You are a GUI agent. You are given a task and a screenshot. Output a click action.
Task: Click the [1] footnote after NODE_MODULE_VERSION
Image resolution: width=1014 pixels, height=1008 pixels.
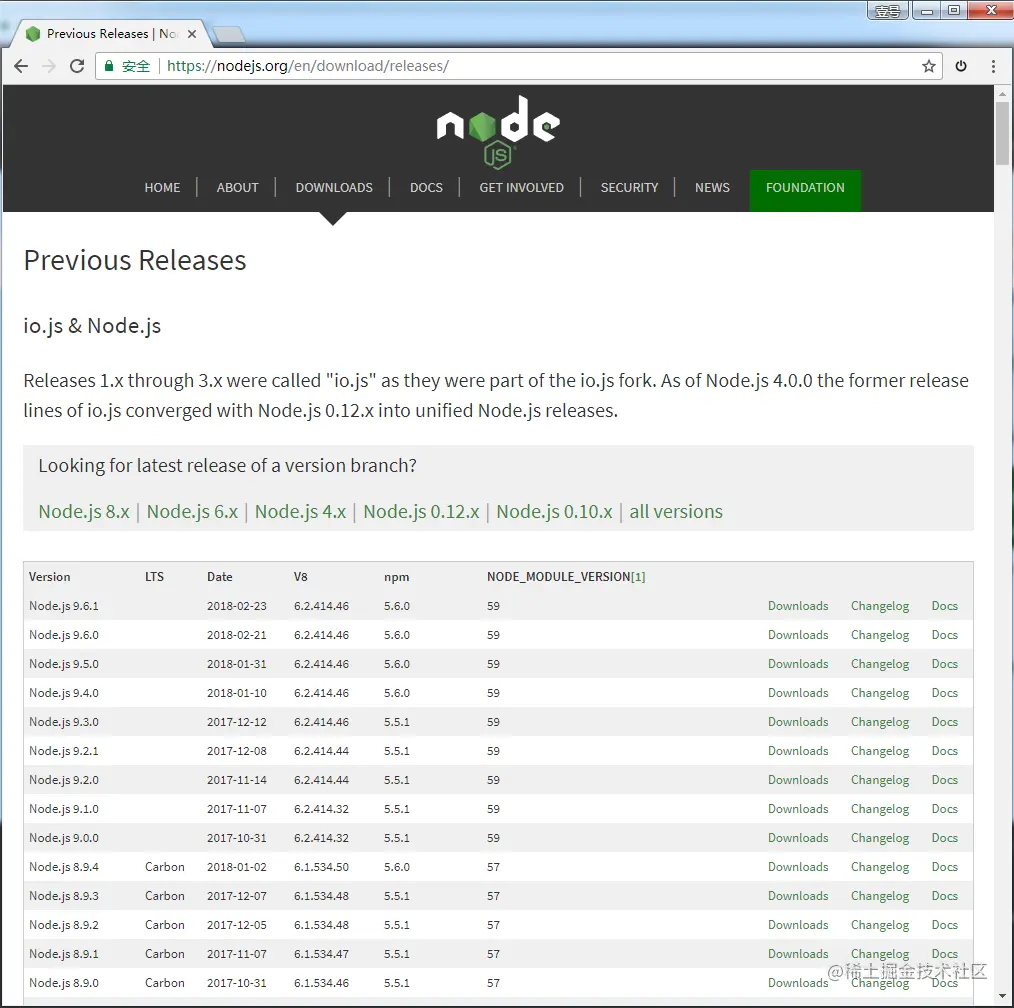point(638,577)
